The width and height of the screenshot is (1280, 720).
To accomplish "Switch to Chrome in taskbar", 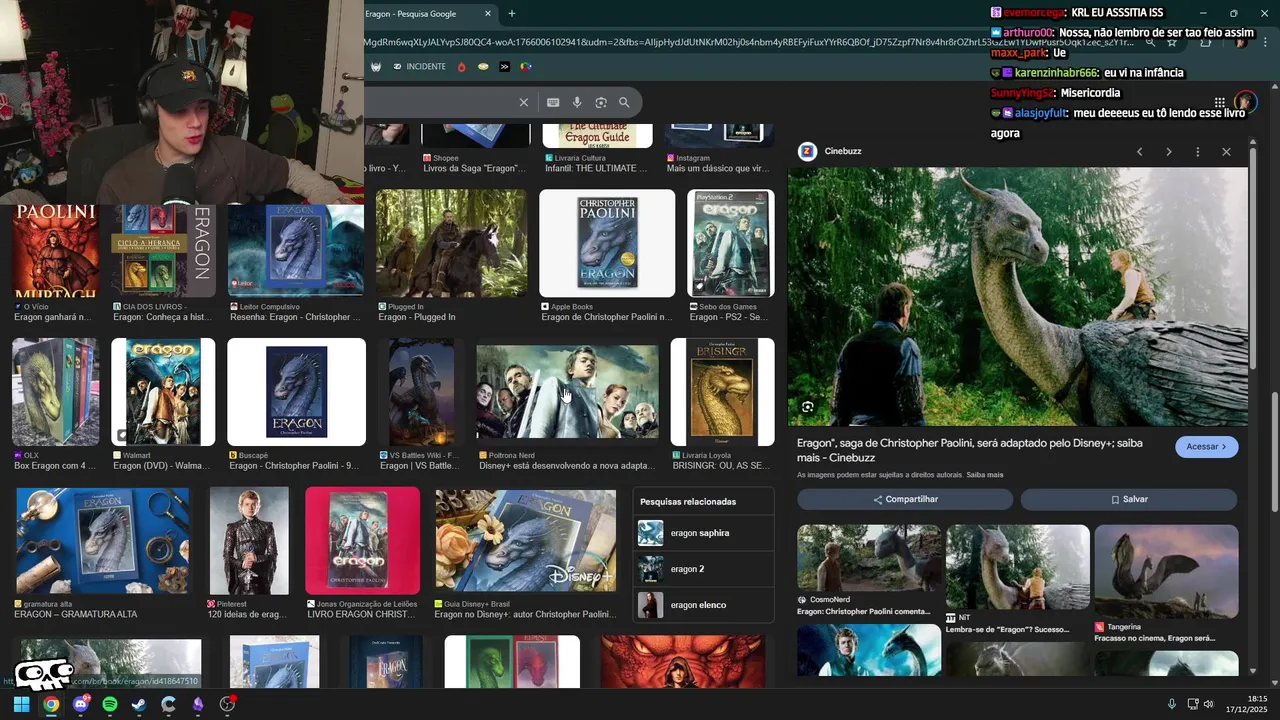I will [51, 704].
